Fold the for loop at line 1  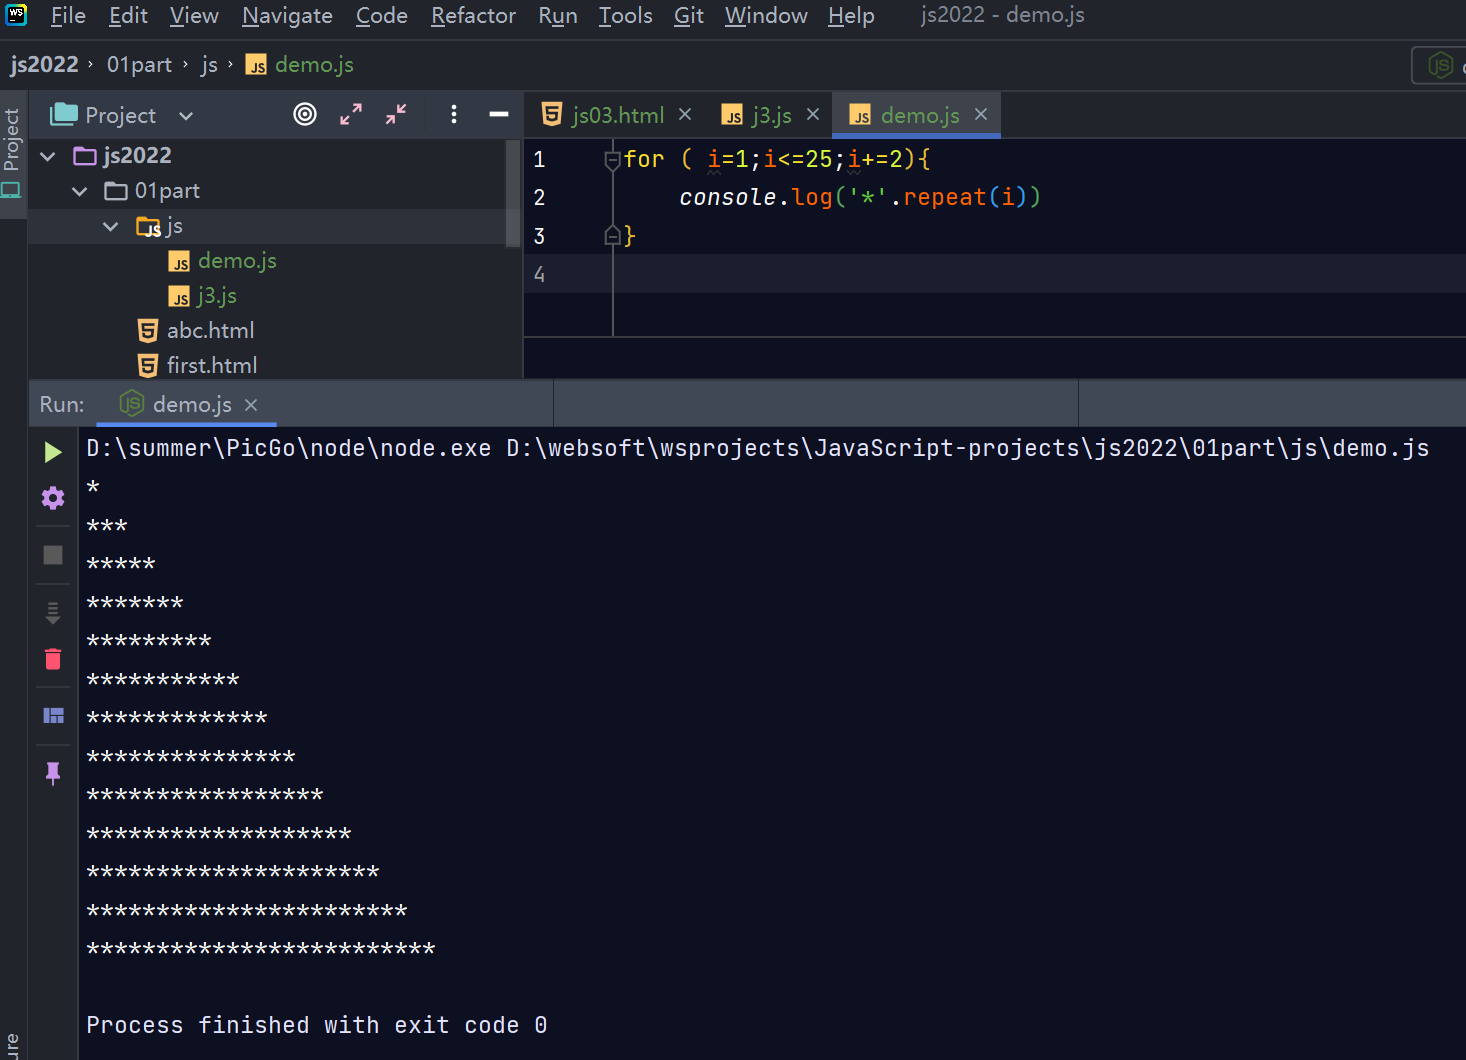pyautogui.click(x=612, y=160)
